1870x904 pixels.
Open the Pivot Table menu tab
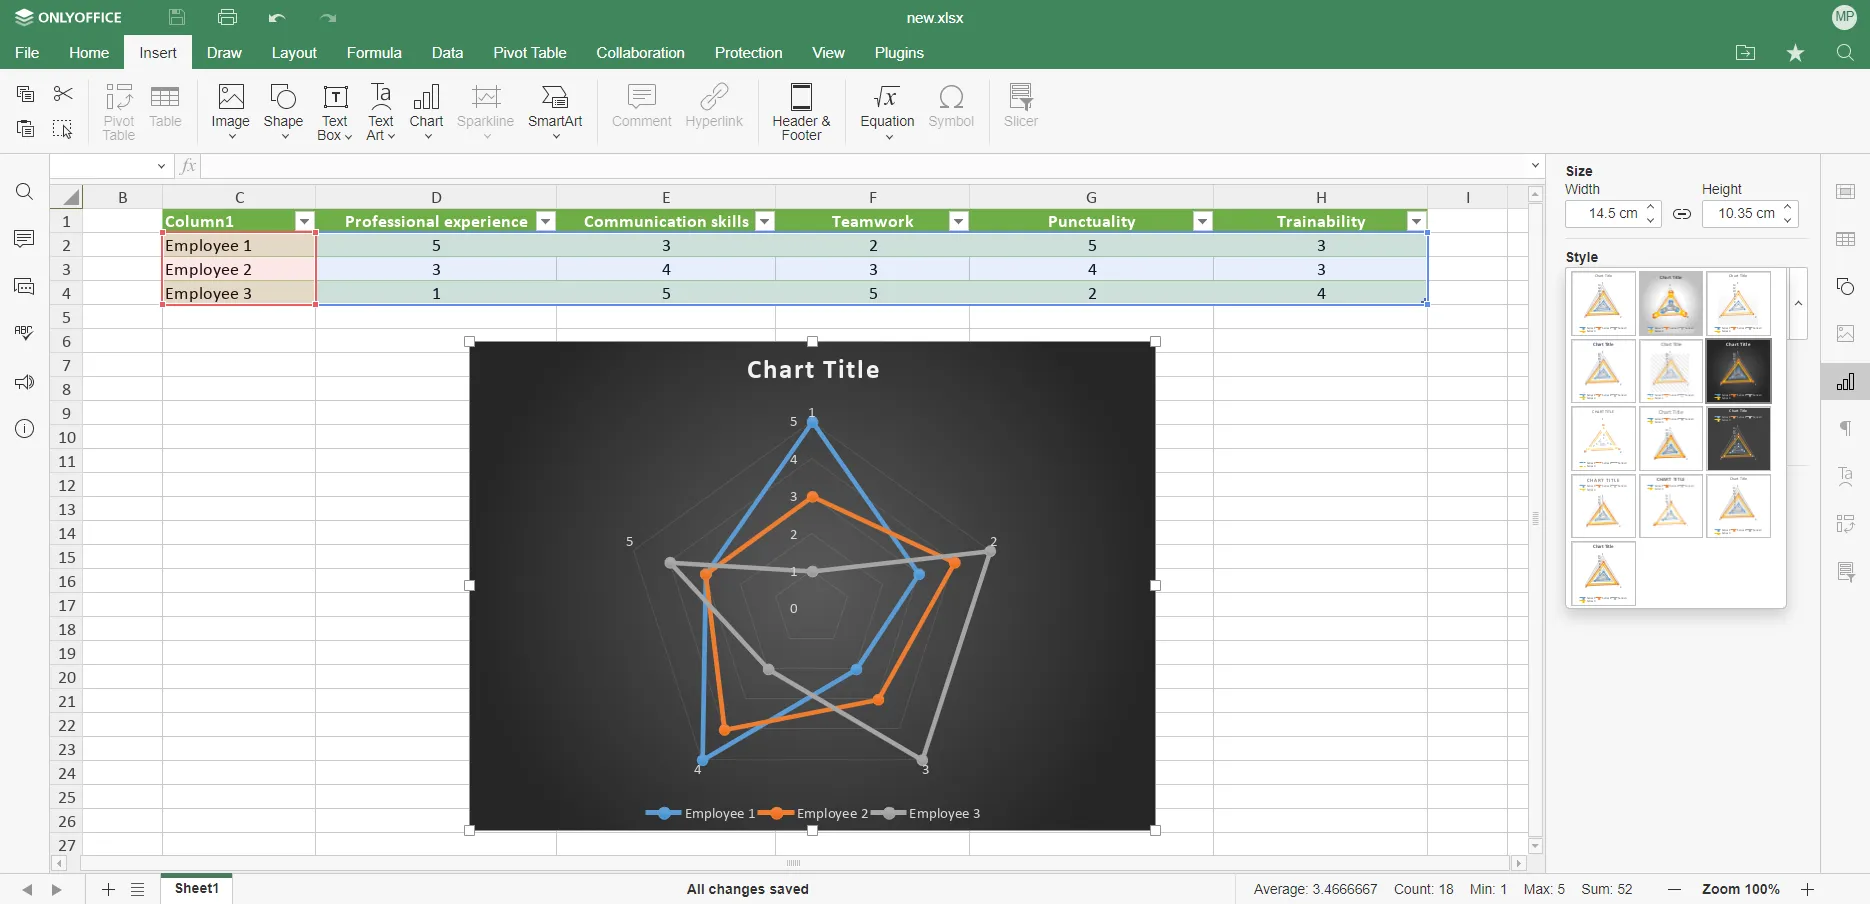tap(529, 53)
